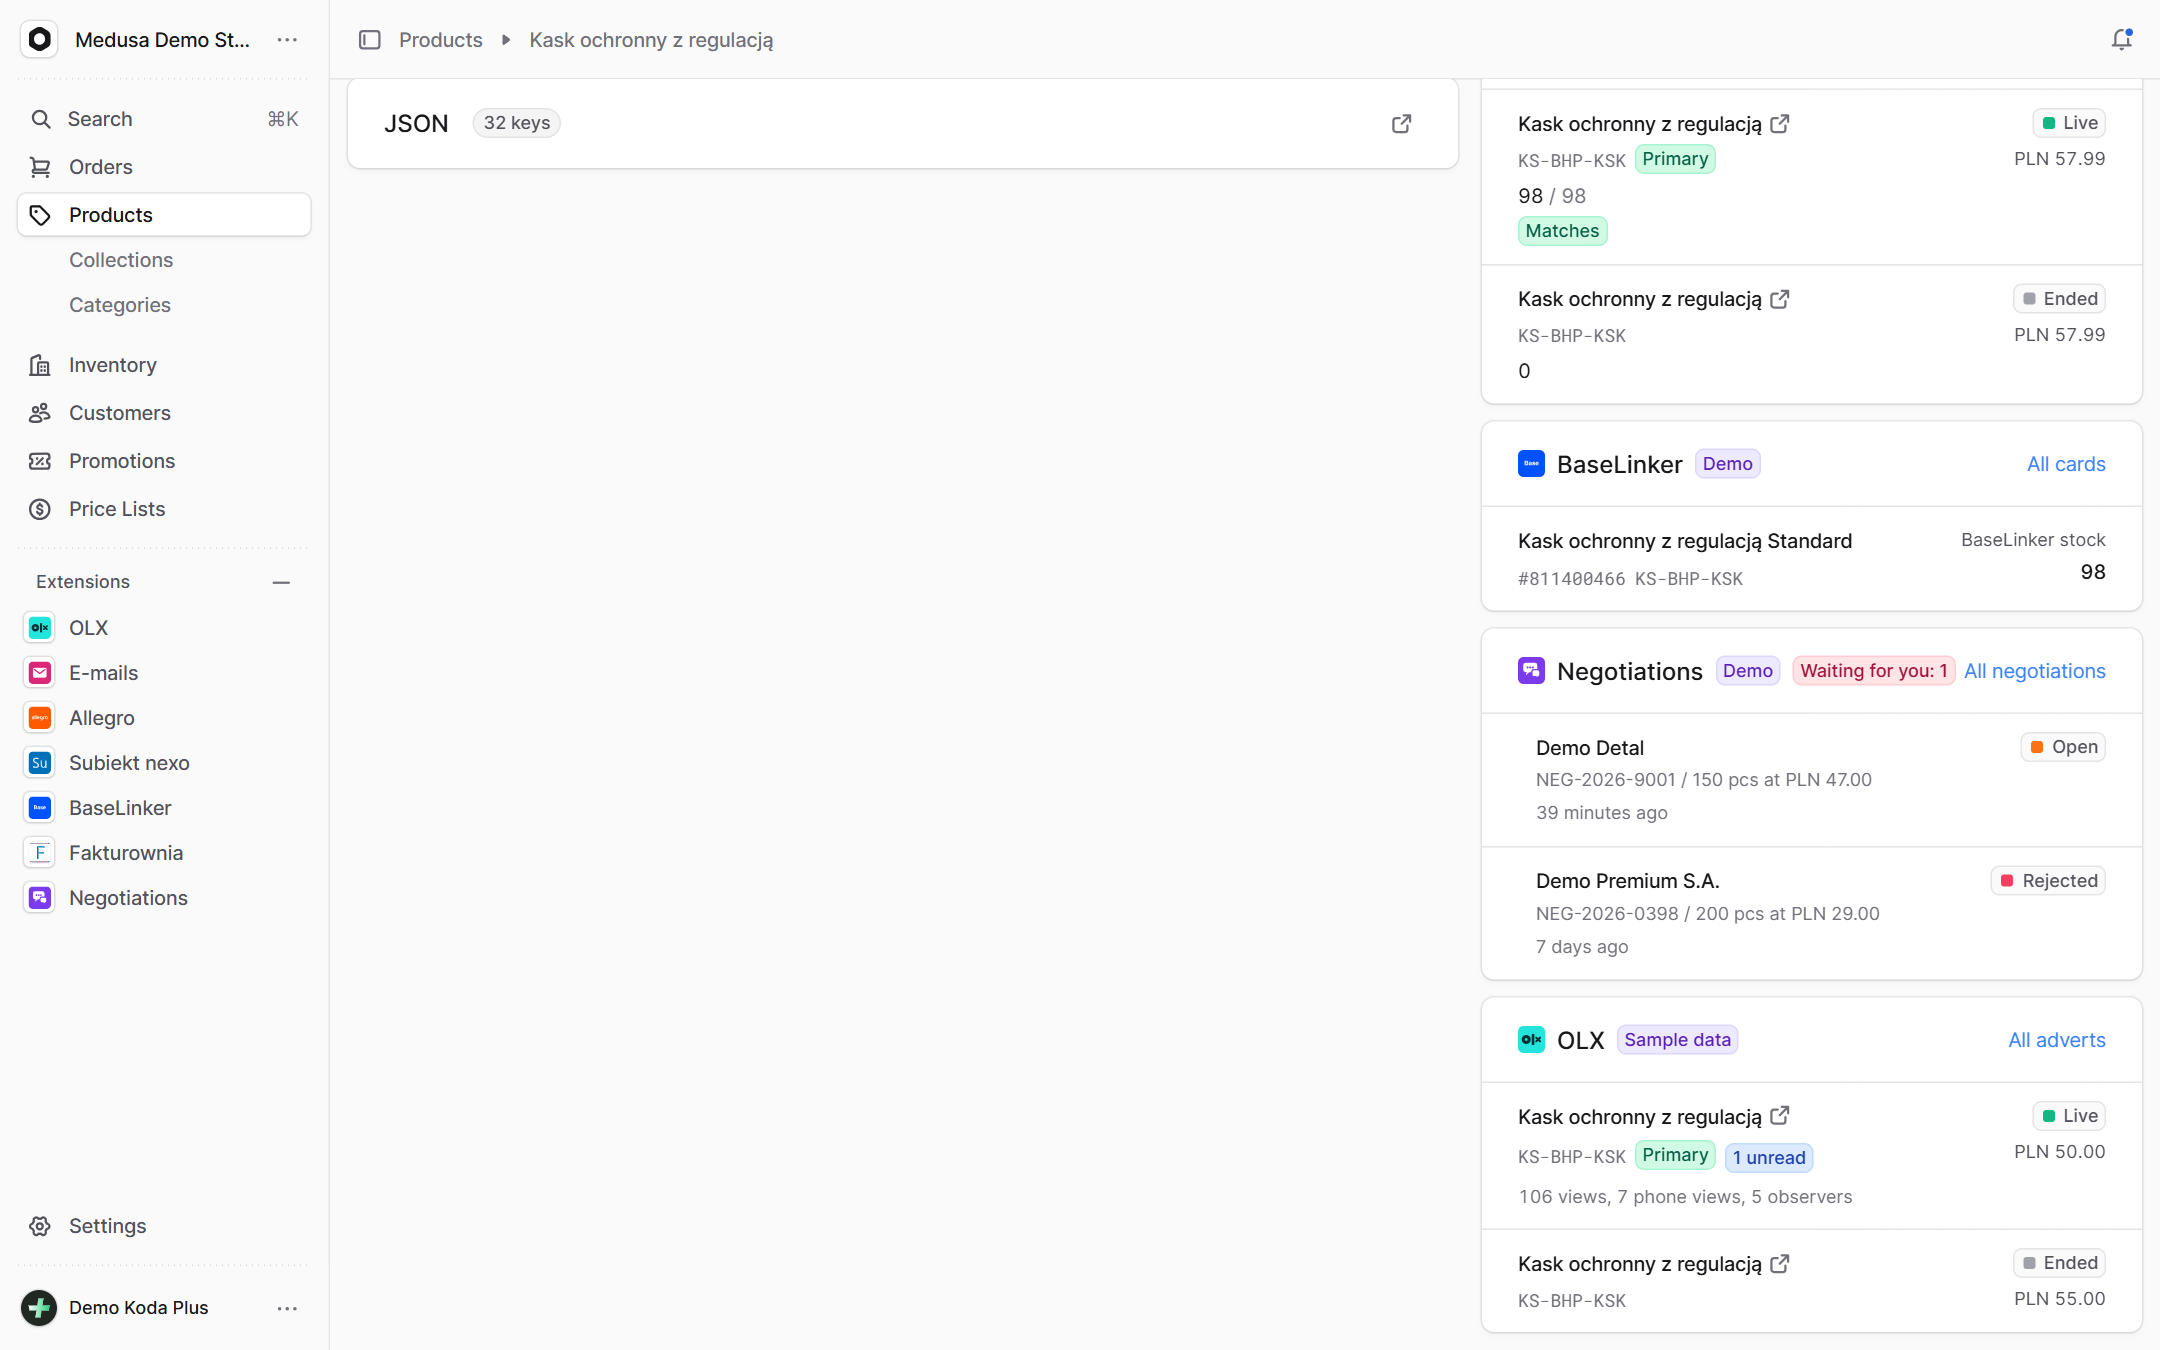Click the Medusa store logo
This screenshot has height=1350, width=2160.
39,40
